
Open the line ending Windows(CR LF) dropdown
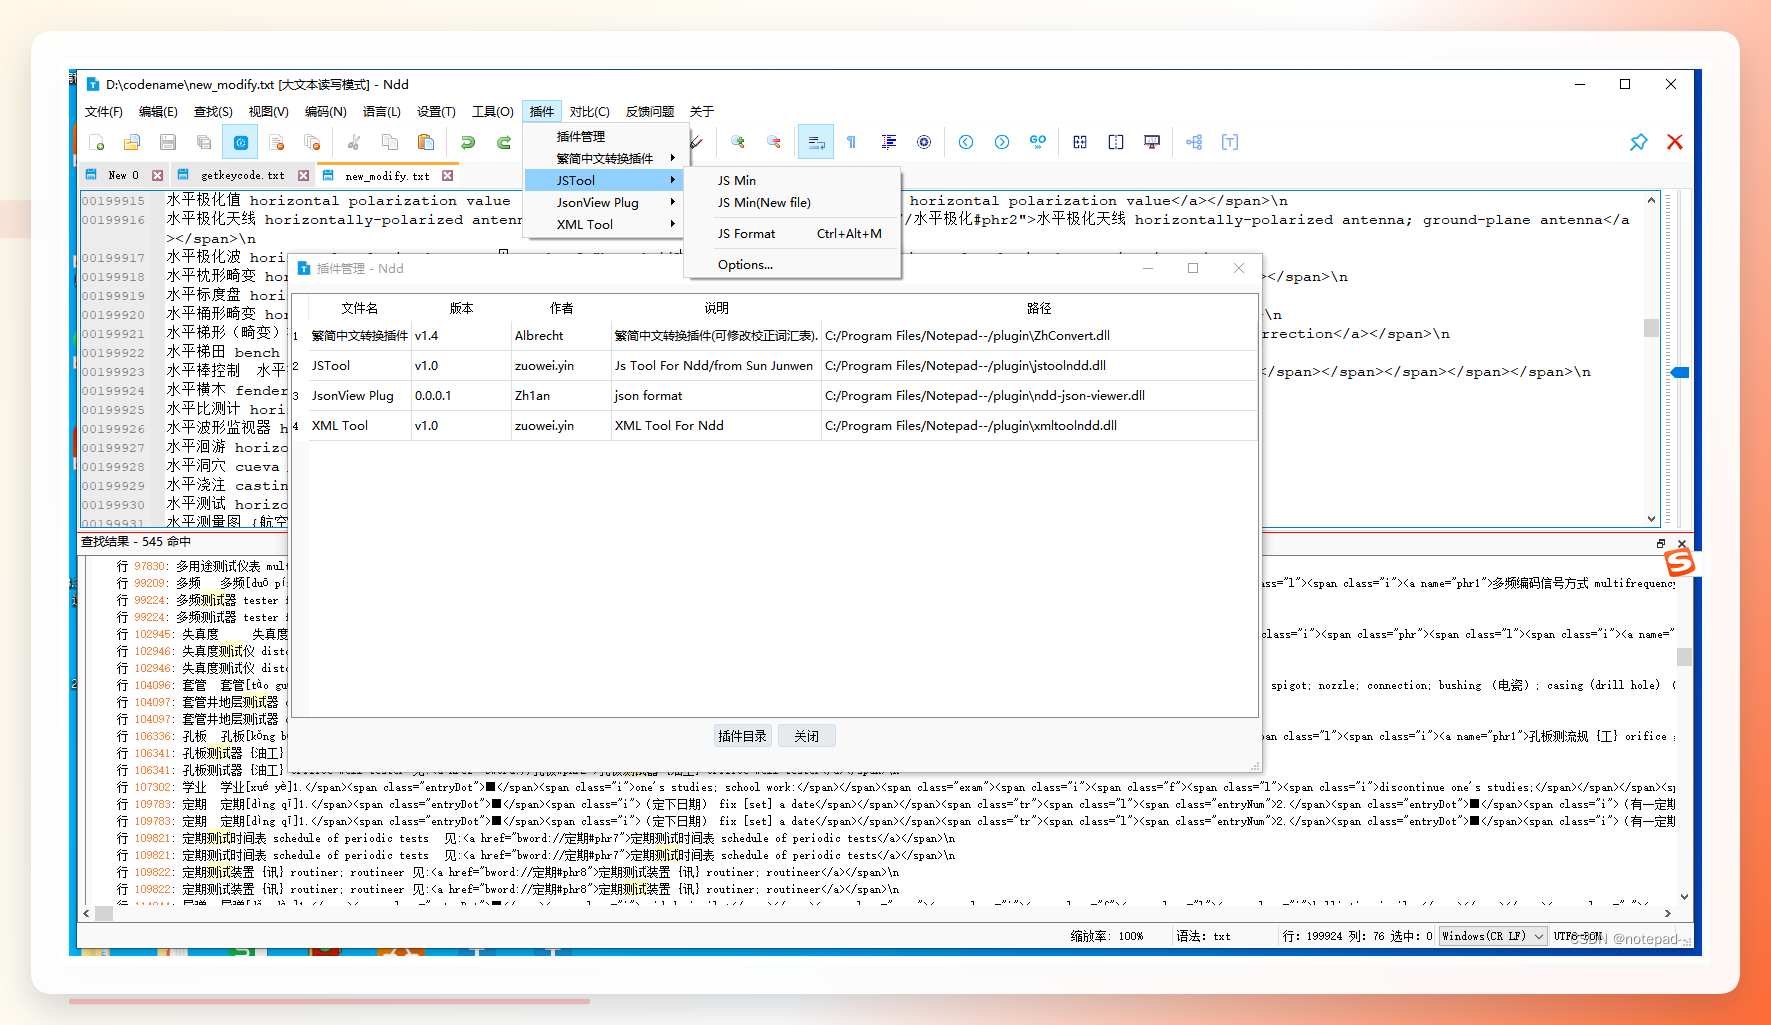click(1493, 936)
